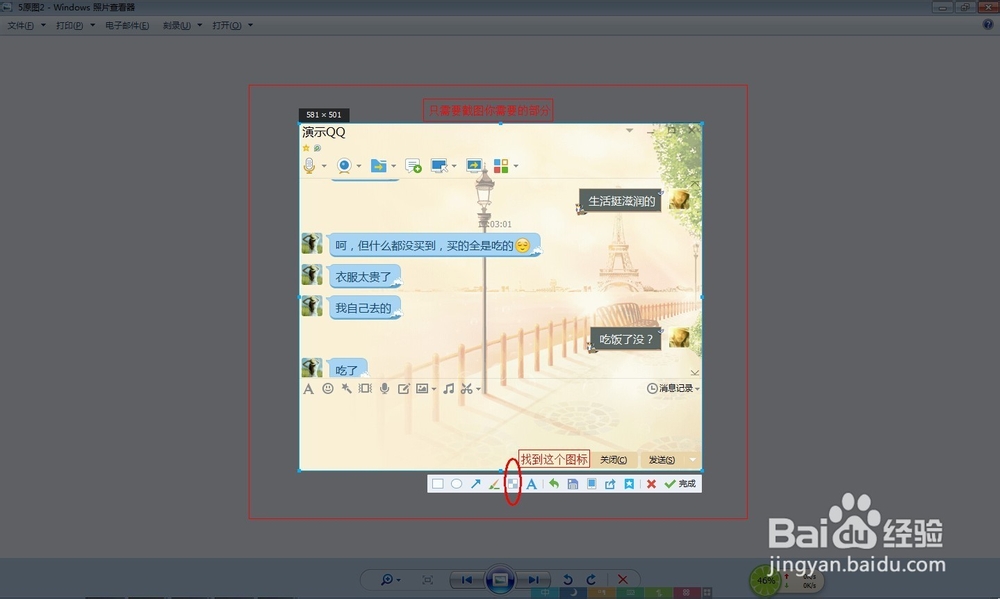Click the undo icon in the edit toolbar
The image size is (1000, 599).
pyautogui.click(x=553, y=483)
